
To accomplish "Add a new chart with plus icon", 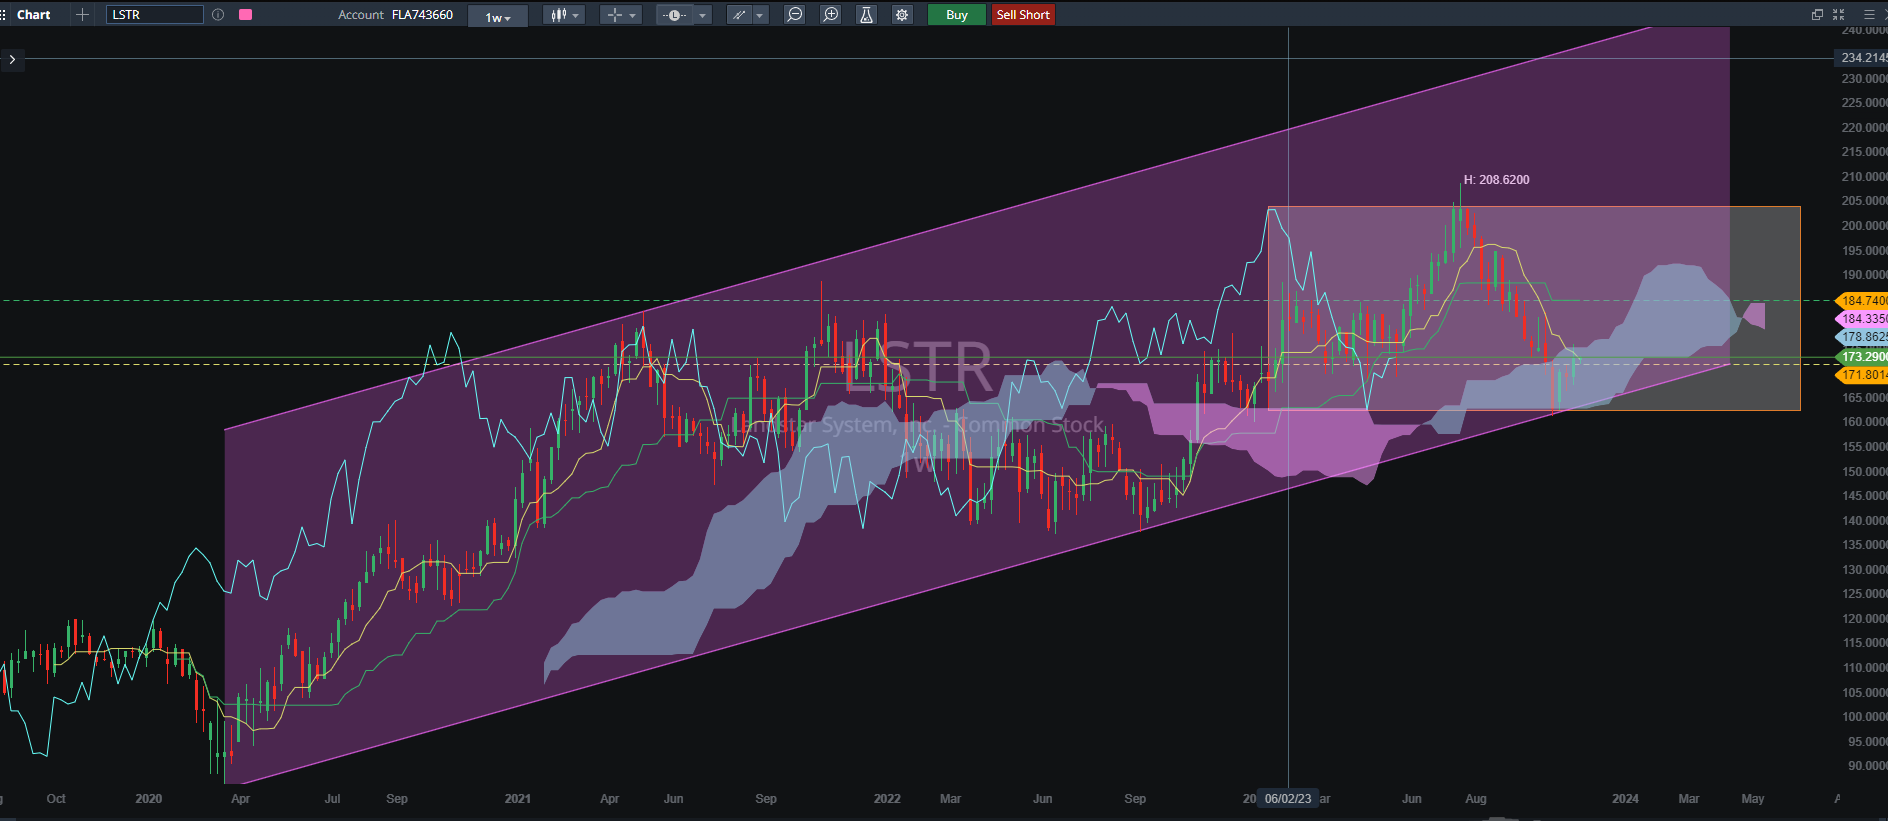I will click(x=83, y=15).
